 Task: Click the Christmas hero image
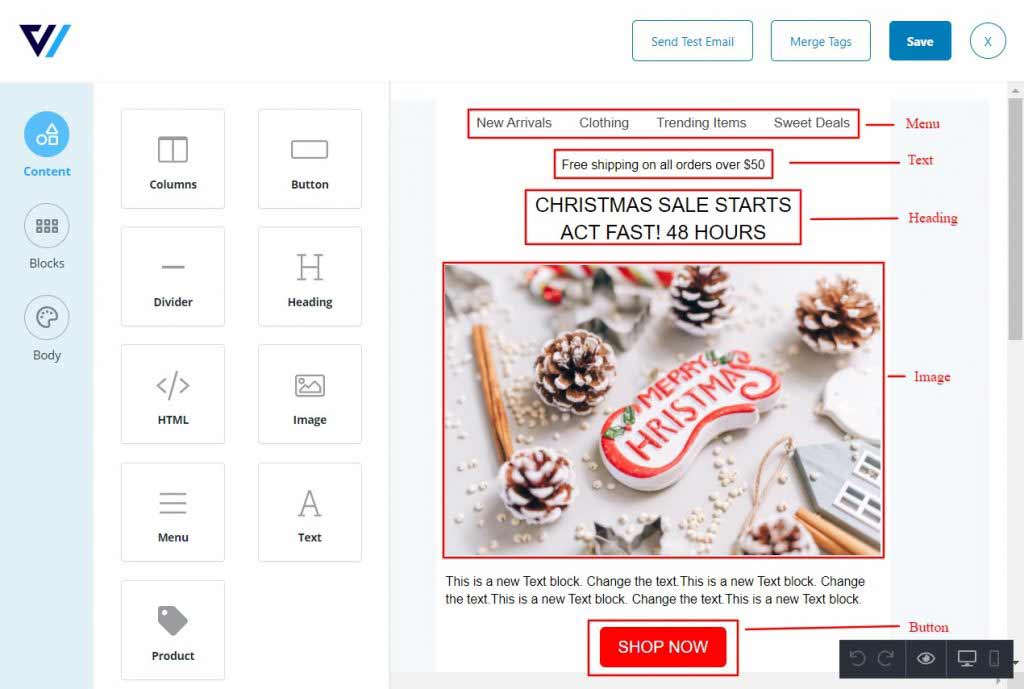click(663, 410)
